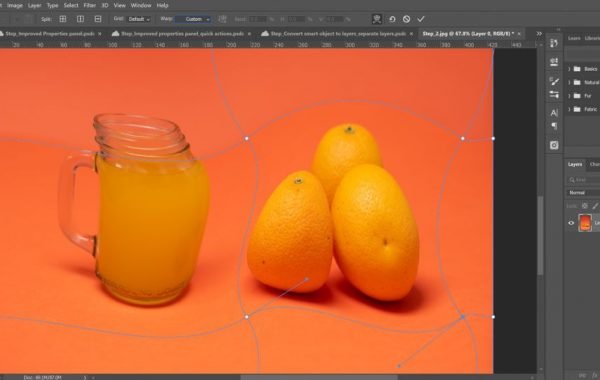Cancel the transform with the circle-slash icon
Screen dimensions: 600x380
point(406,19)
